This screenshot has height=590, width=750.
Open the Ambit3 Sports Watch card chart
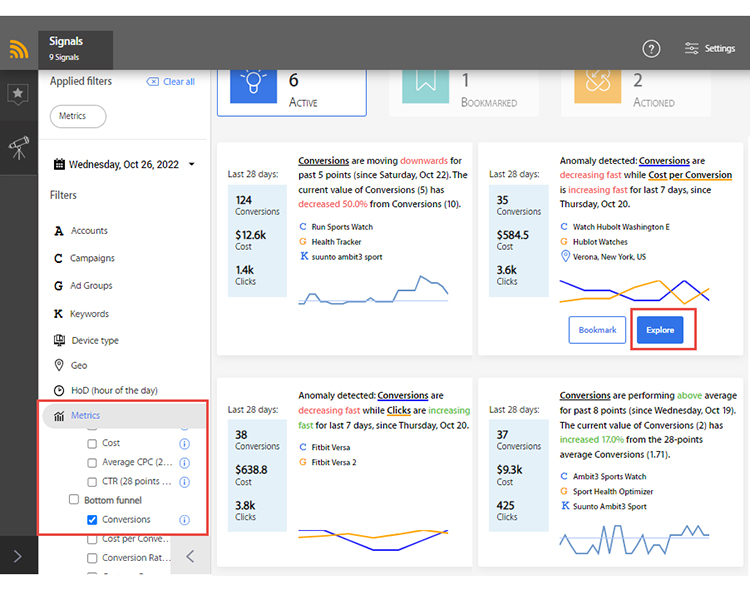click(634, 539)
